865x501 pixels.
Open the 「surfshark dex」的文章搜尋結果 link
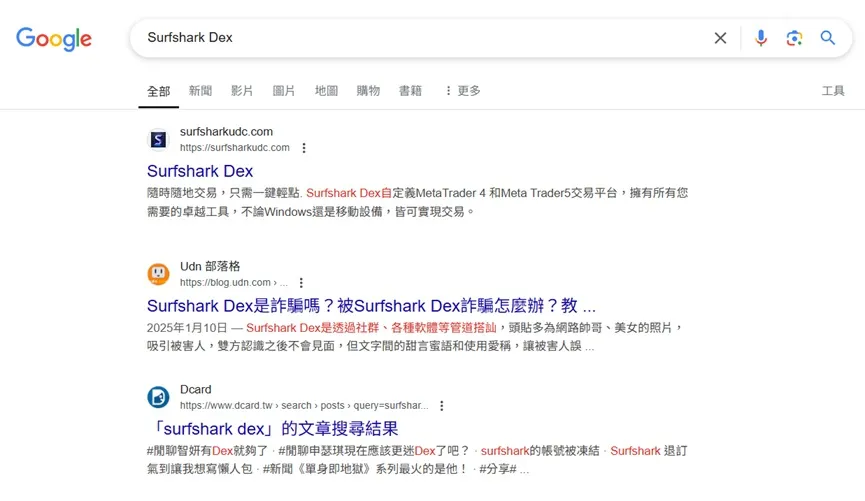(x=274, y=429)
